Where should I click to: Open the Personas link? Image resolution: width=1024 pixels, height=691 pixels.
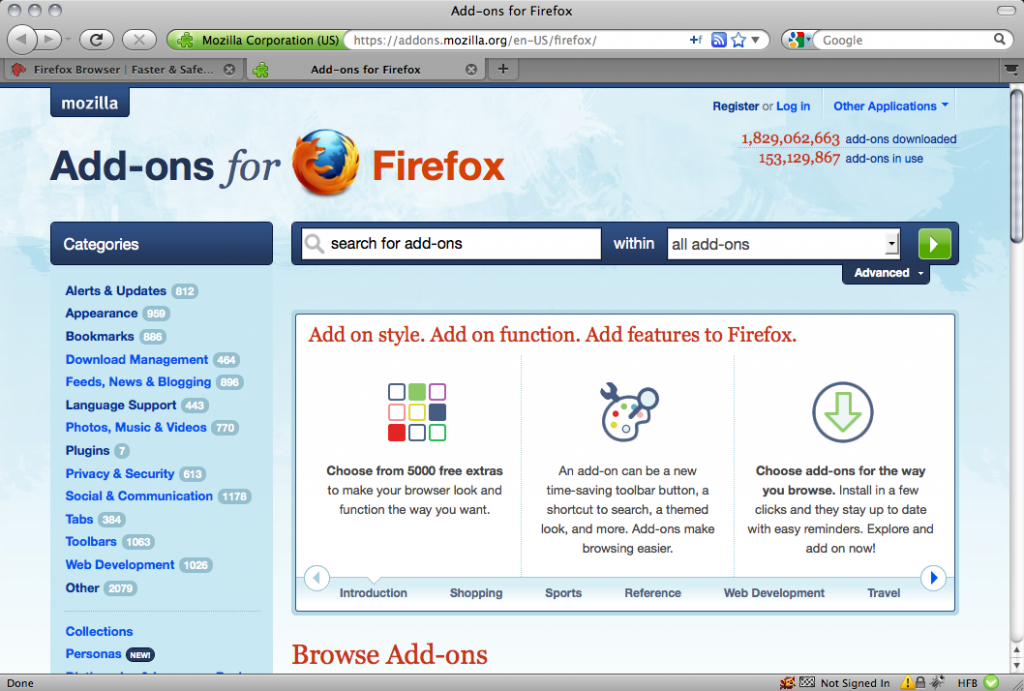pyautogui.click(x=93, y=654)
